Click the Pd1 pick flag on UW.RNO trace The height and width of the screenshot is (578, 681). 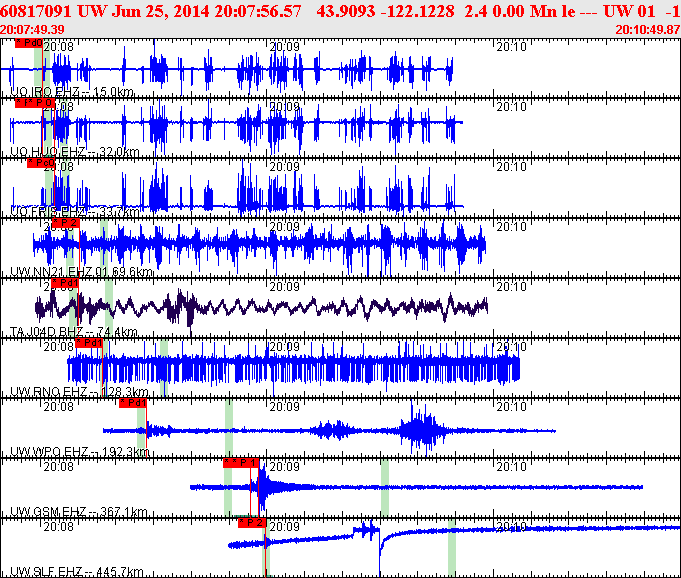point(89,343)
